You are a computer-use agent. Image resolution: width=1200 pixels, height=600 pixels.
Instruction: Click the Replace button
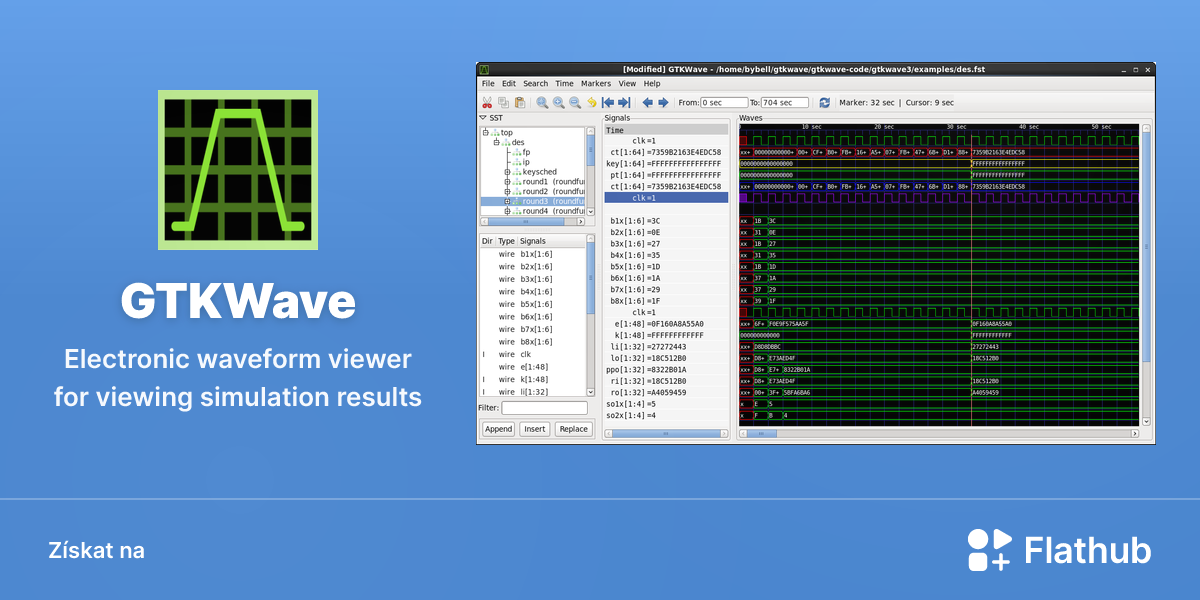click(x=573, y=429)
